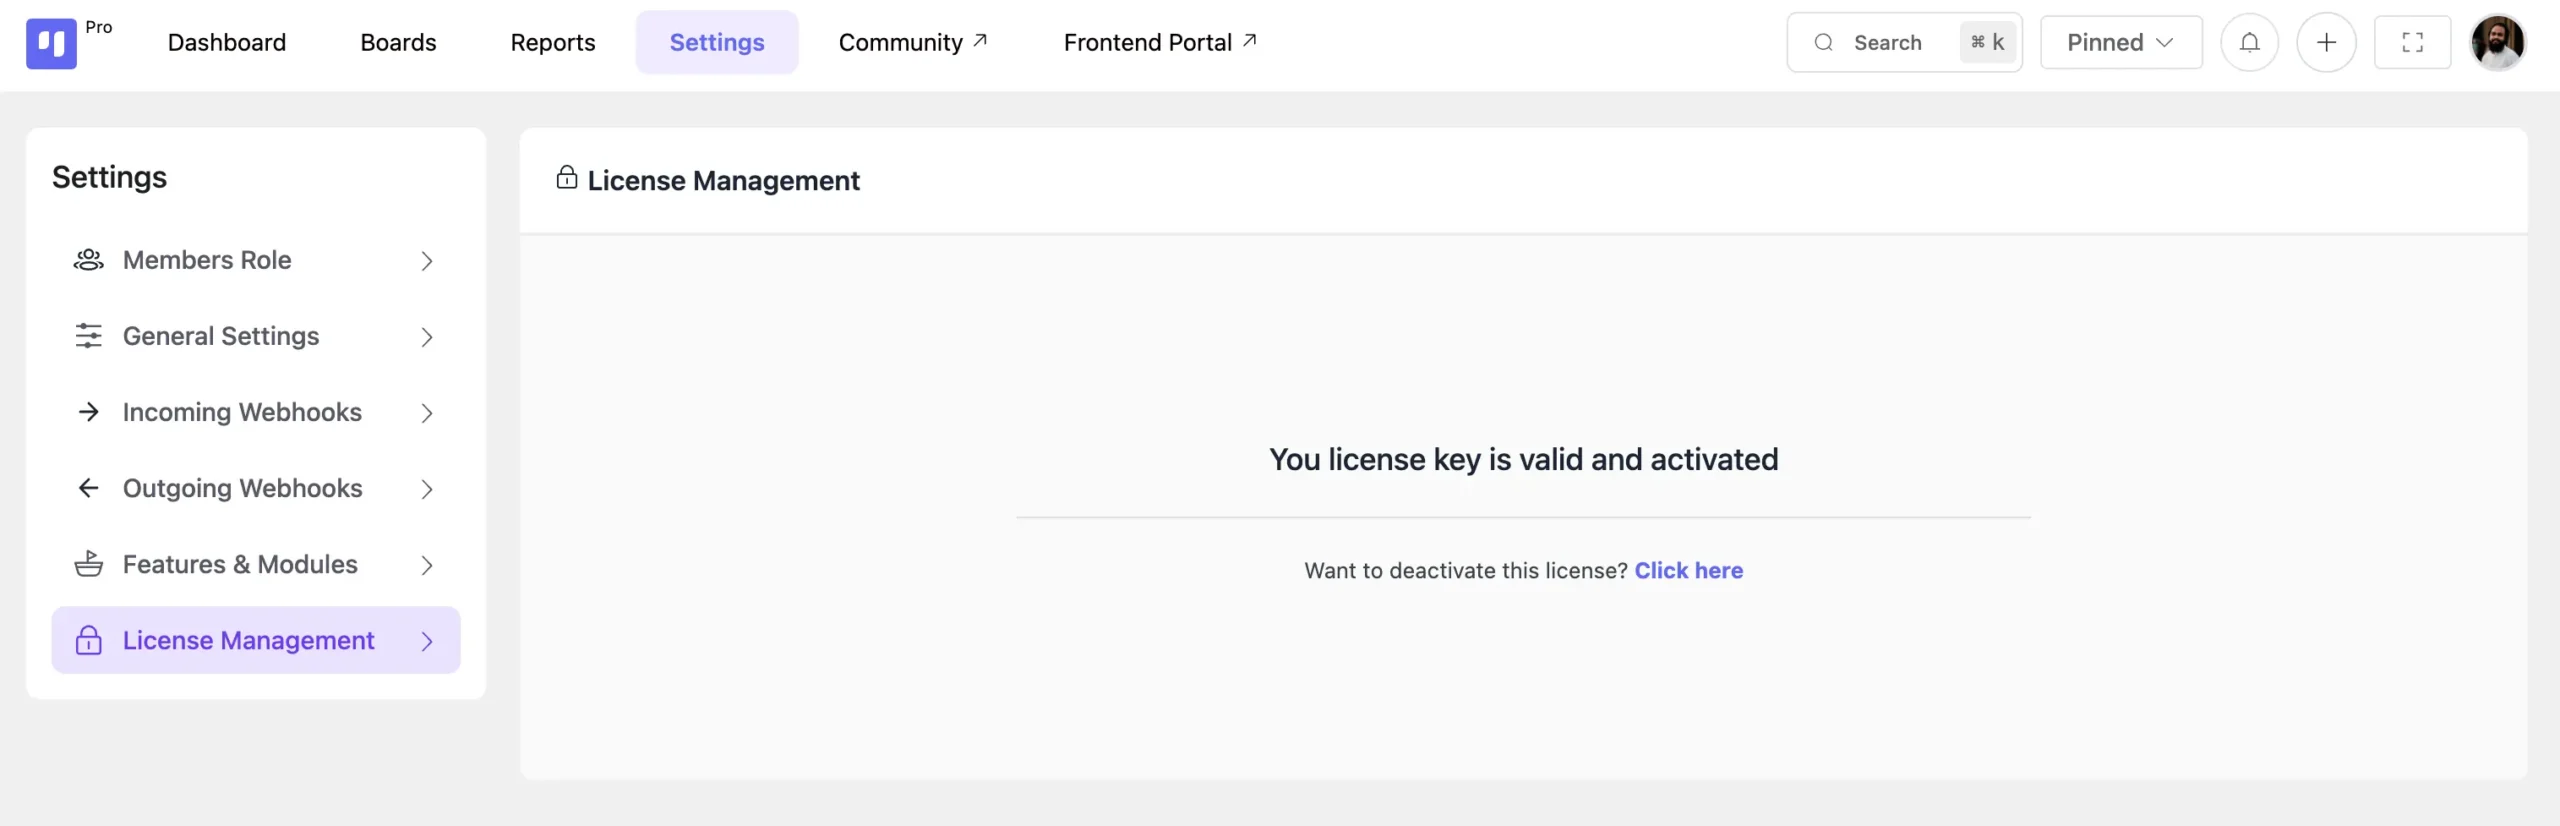The height and width of the screenshot is (826, 2560).
Task: Expand the Incoming Webhooks chevron
Action: [427, 413]
